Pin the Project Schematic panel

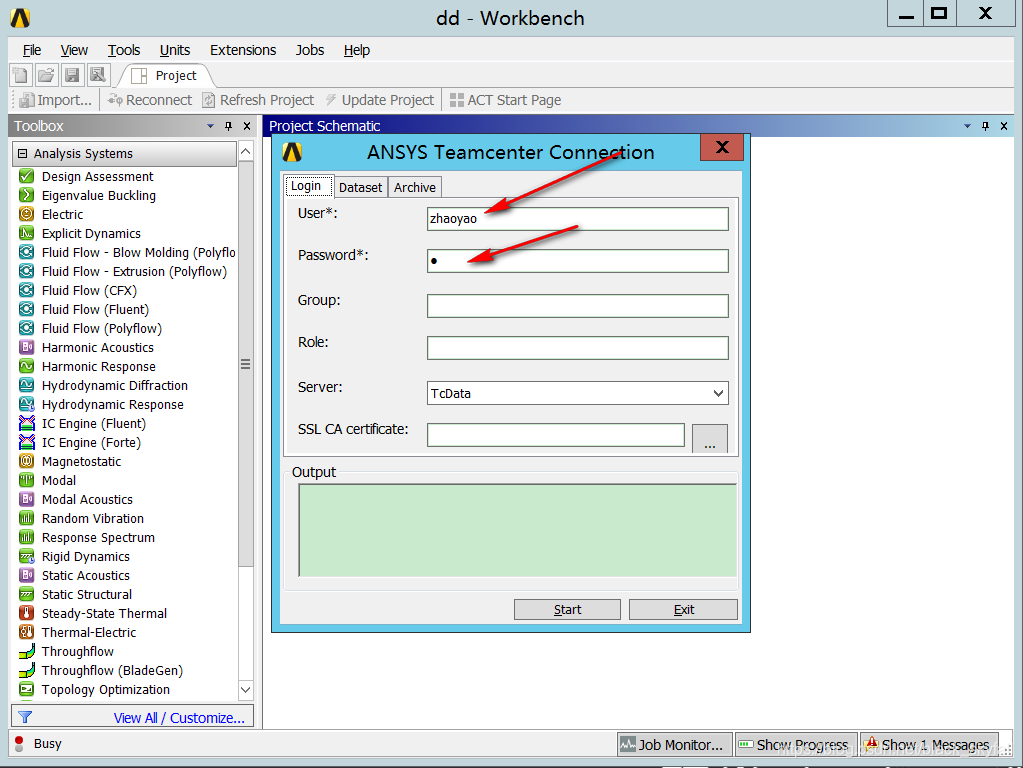[x=985, y=126]
